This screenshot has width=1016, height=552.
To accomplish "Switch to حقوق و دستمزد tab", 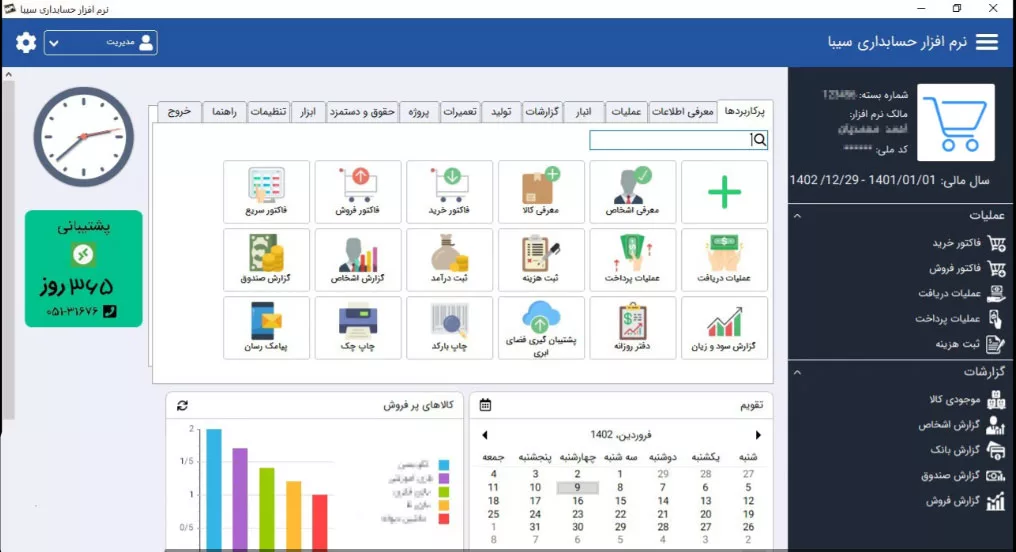I will click(362, 112).
